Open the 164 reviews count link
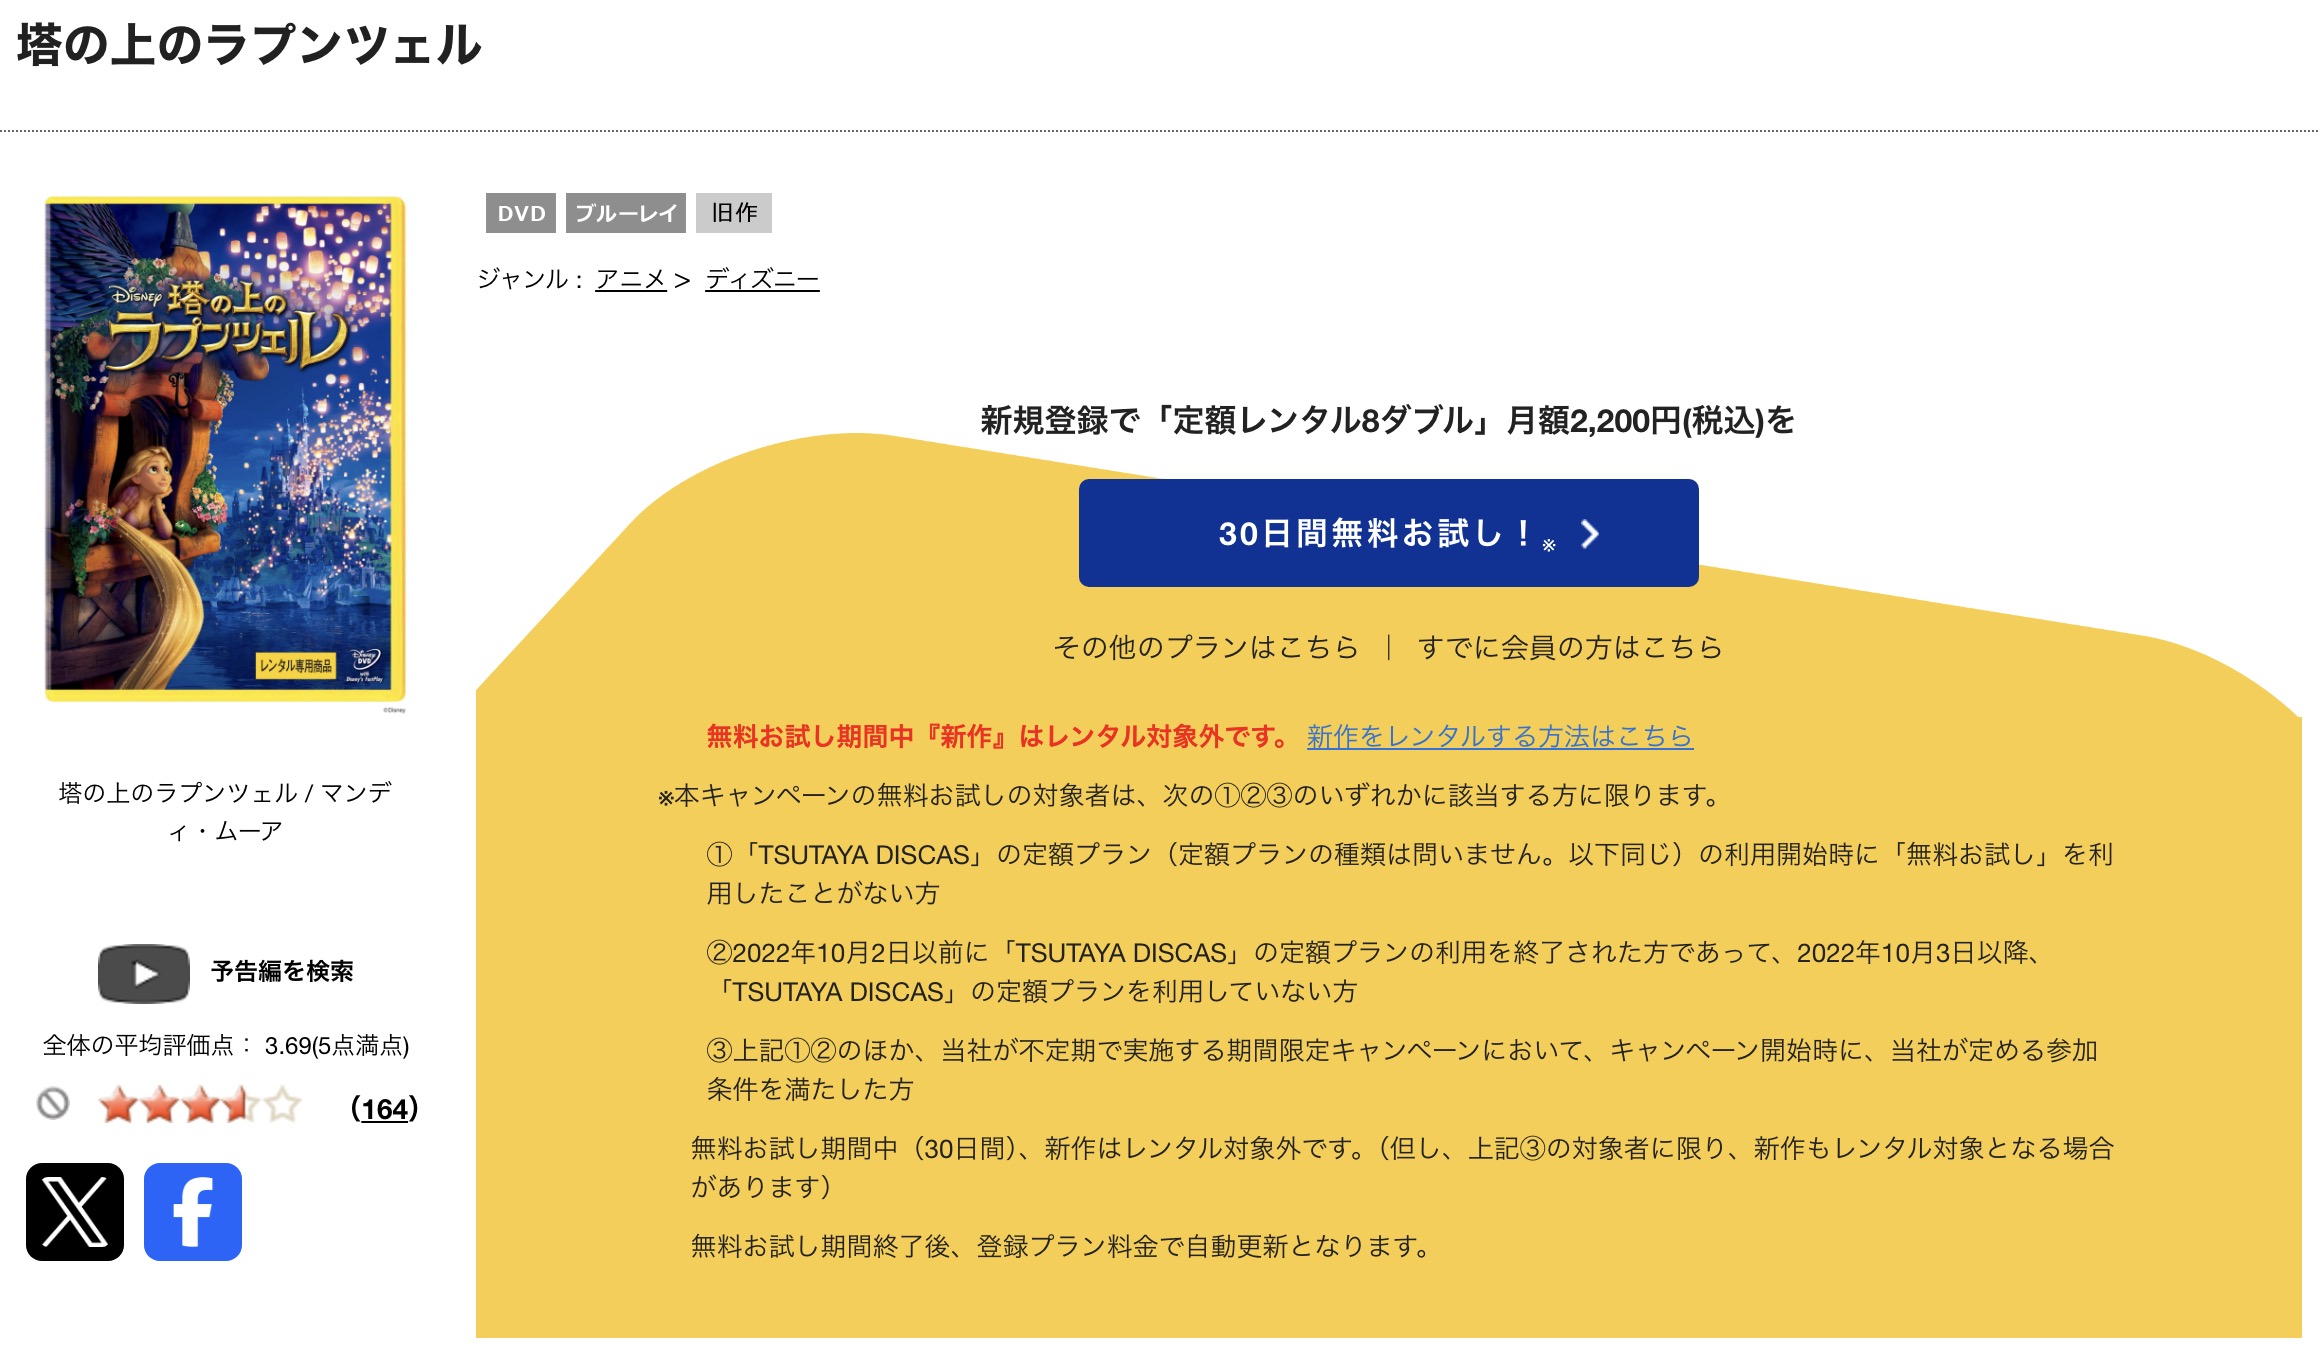The image size is (2320, 1352). [385, 1108]
